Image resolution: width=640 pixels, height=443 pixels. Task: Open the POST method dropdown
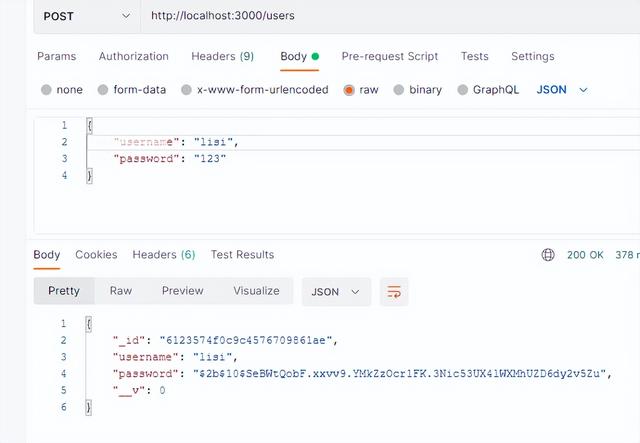[x=87, y=16]
